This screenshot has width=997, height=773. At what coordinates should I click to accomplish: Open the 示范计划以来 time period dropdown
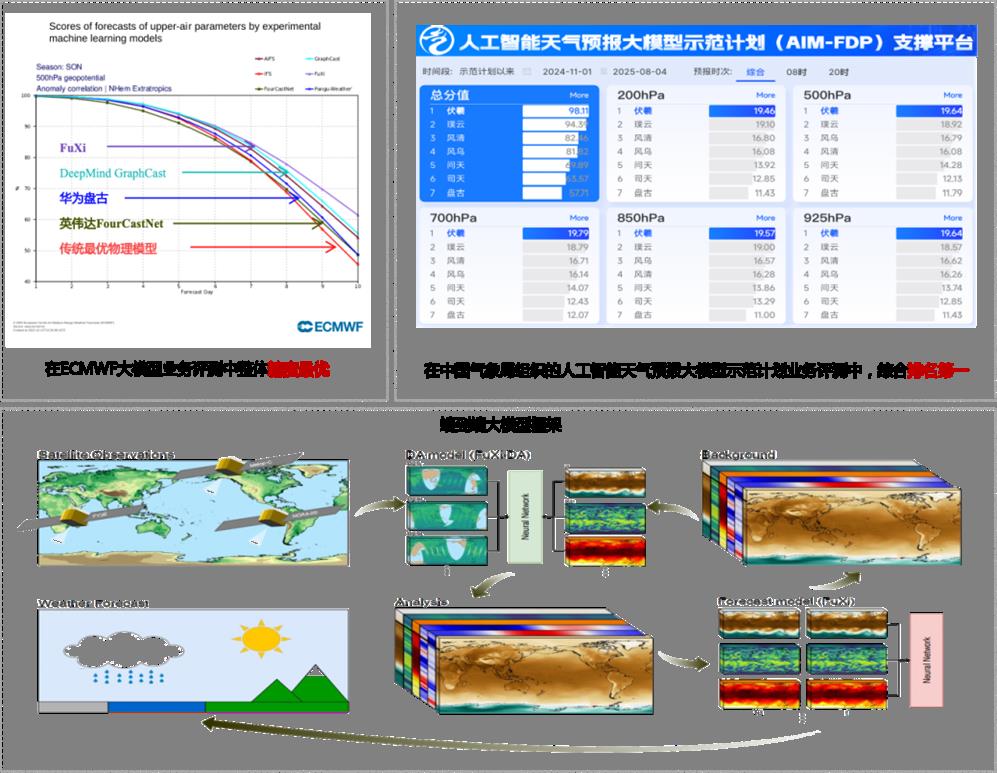point(486,72)
